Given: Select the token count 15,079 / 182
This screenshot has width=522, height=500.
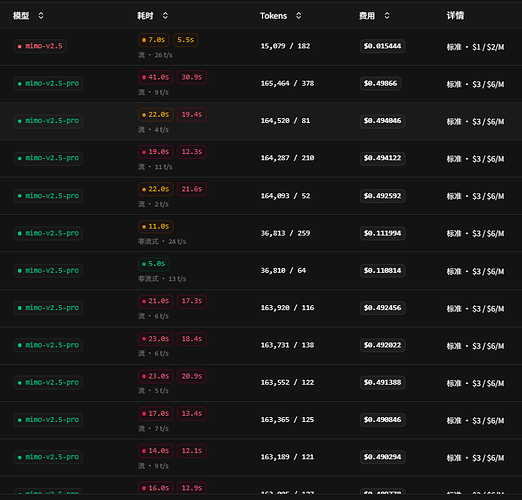Looking at the screenshot, I should 285,46.
